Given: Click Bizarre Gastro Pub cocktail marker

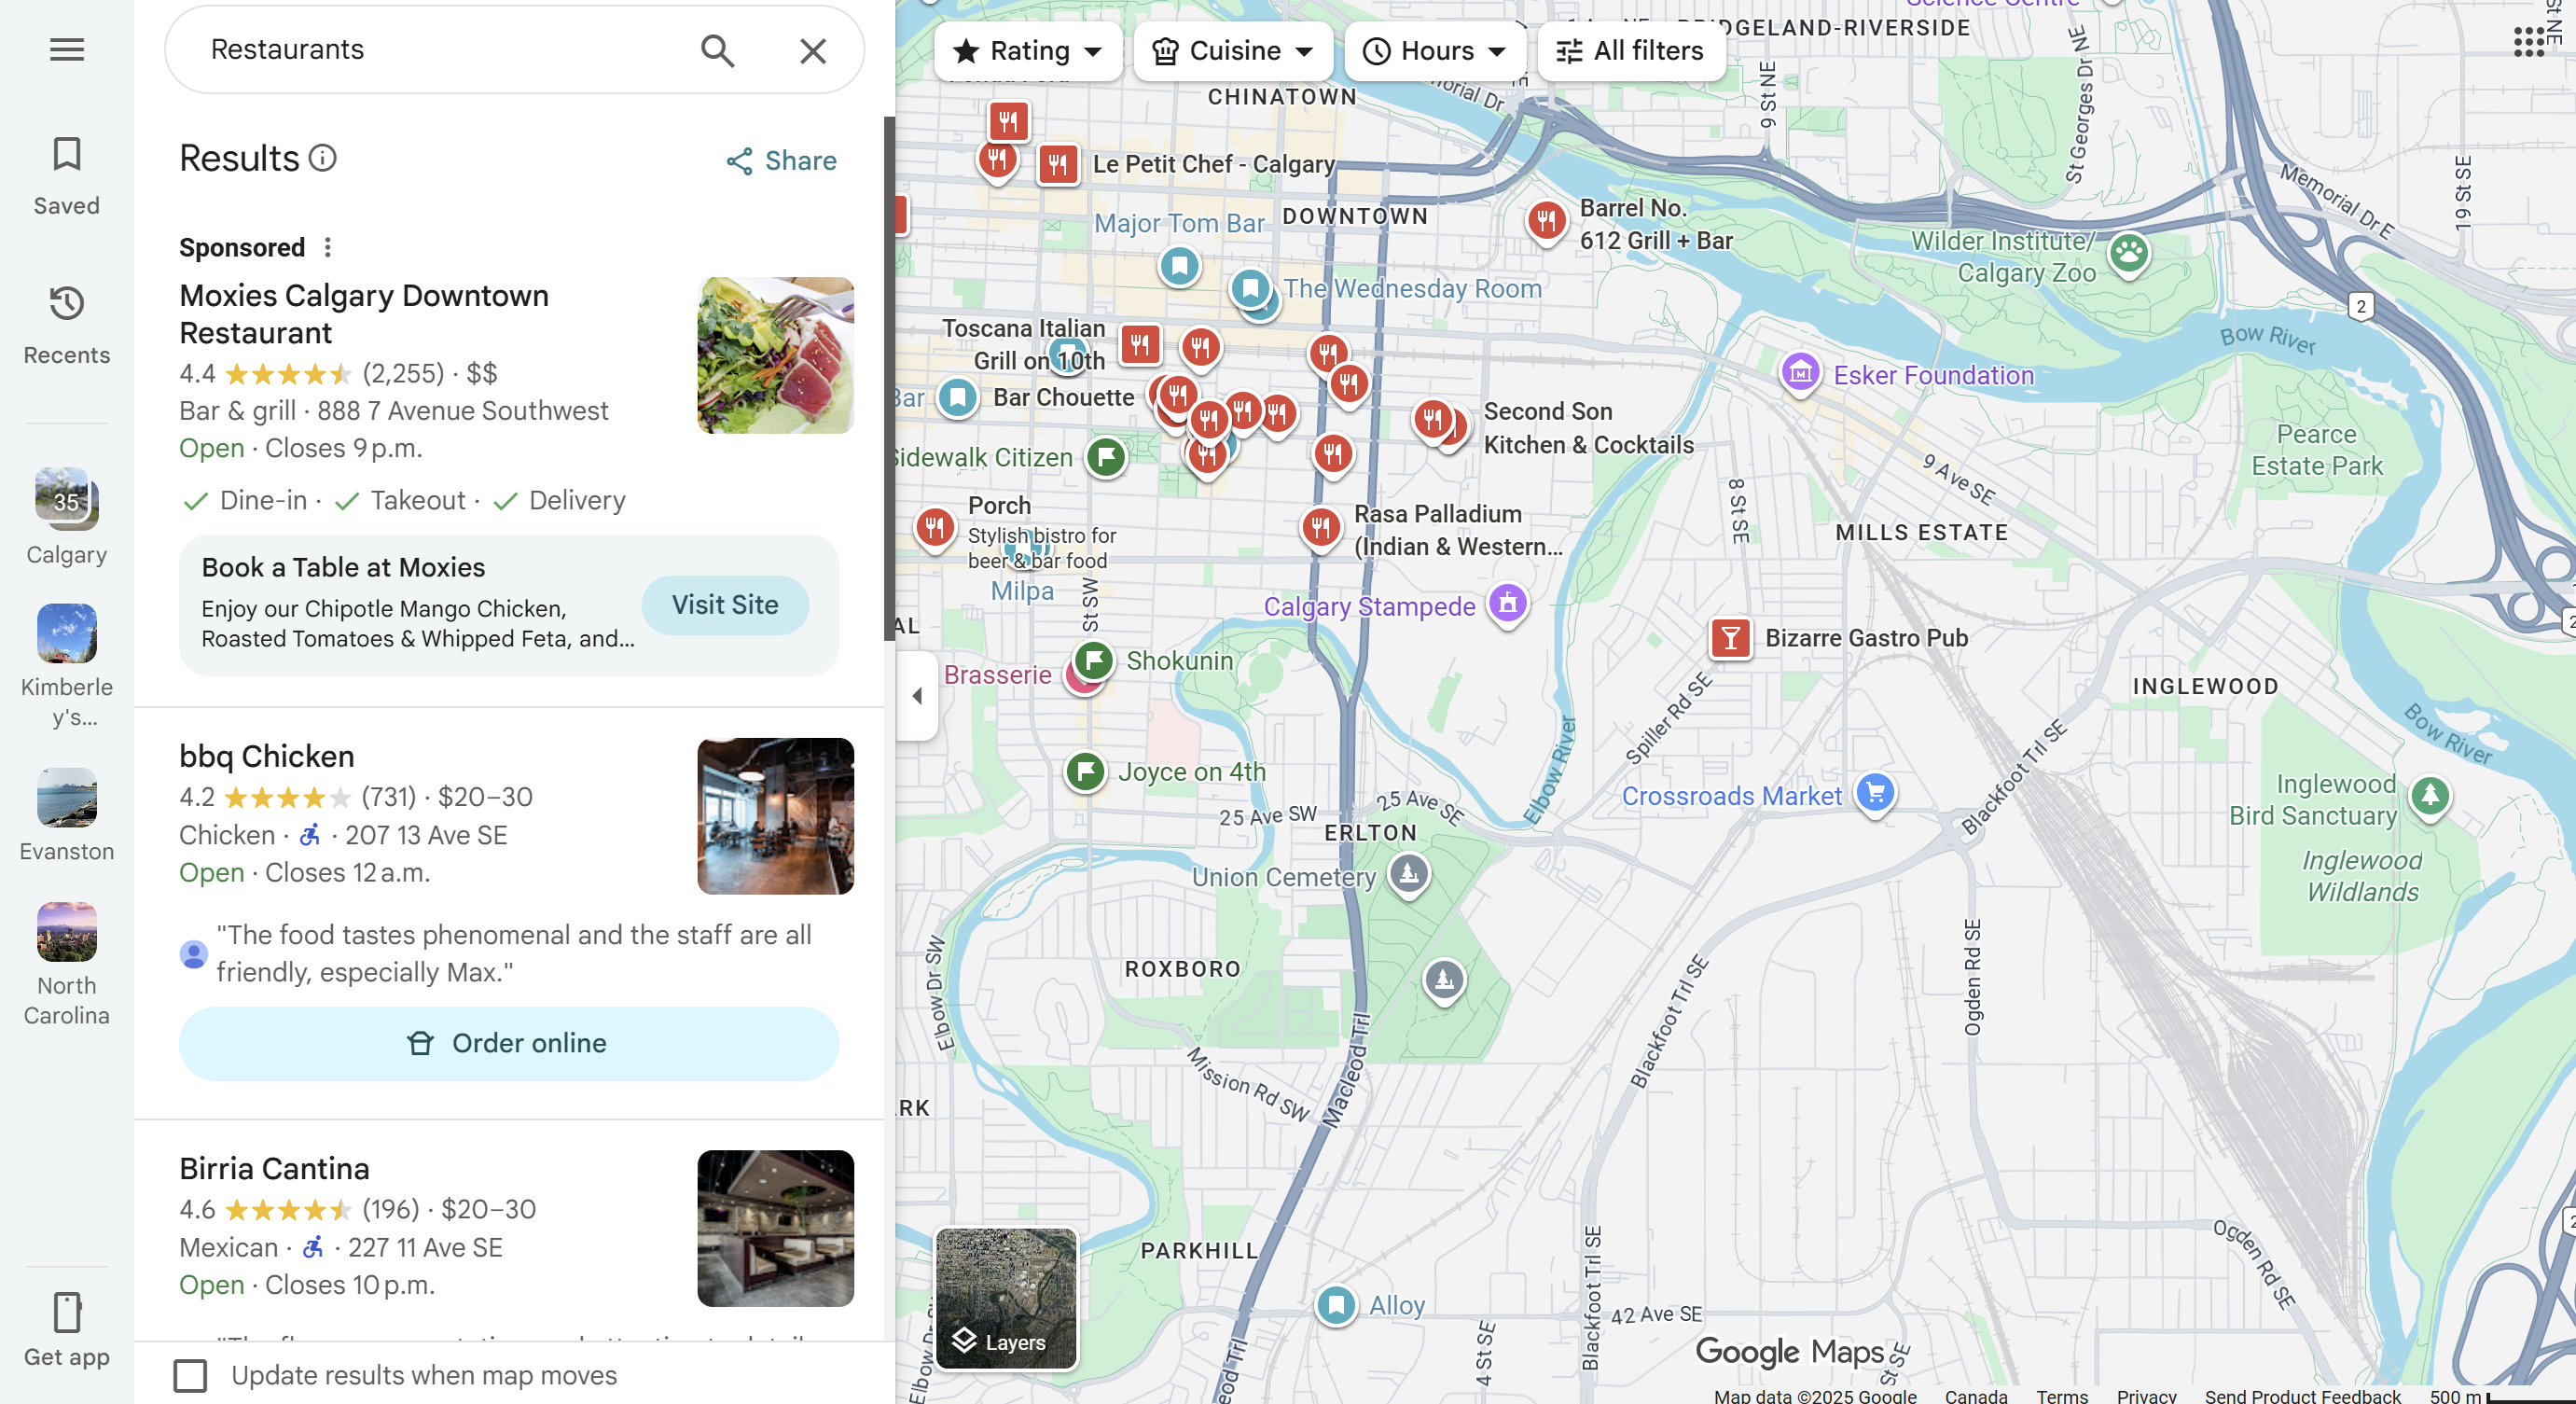Looking at the screenshot, I should 1730,638.
